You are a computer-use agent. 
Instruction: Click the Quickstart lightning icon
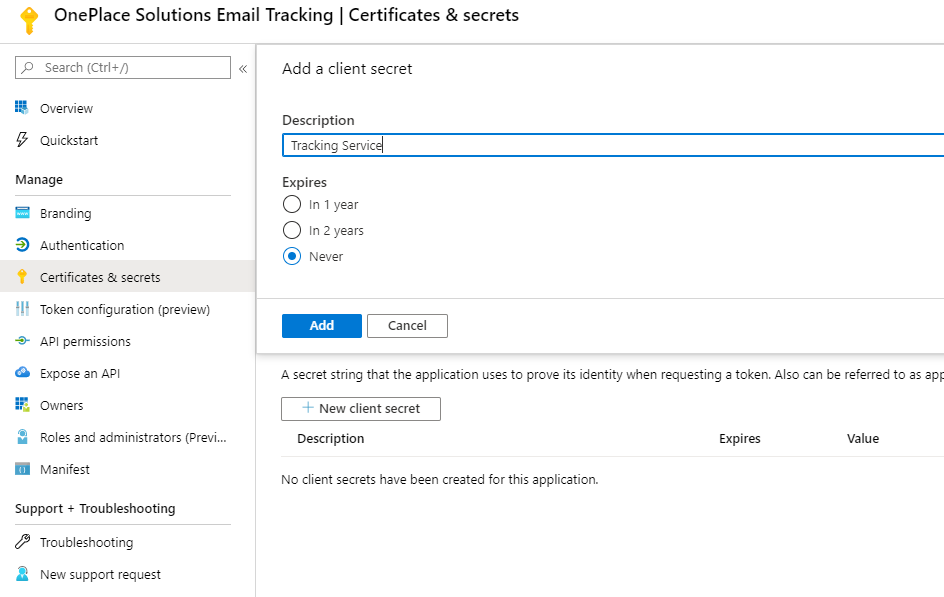click(22, 140)
